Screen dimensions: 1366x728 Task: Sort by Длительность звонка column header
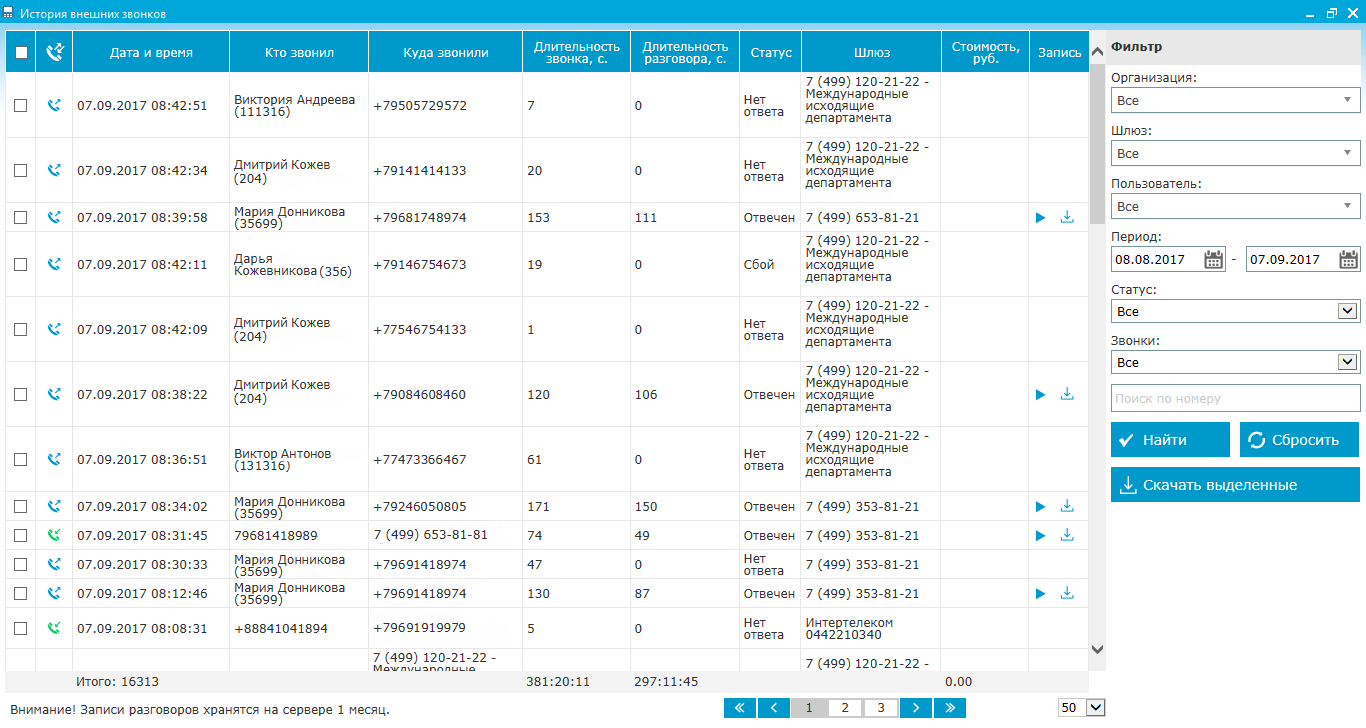(577, 52)
